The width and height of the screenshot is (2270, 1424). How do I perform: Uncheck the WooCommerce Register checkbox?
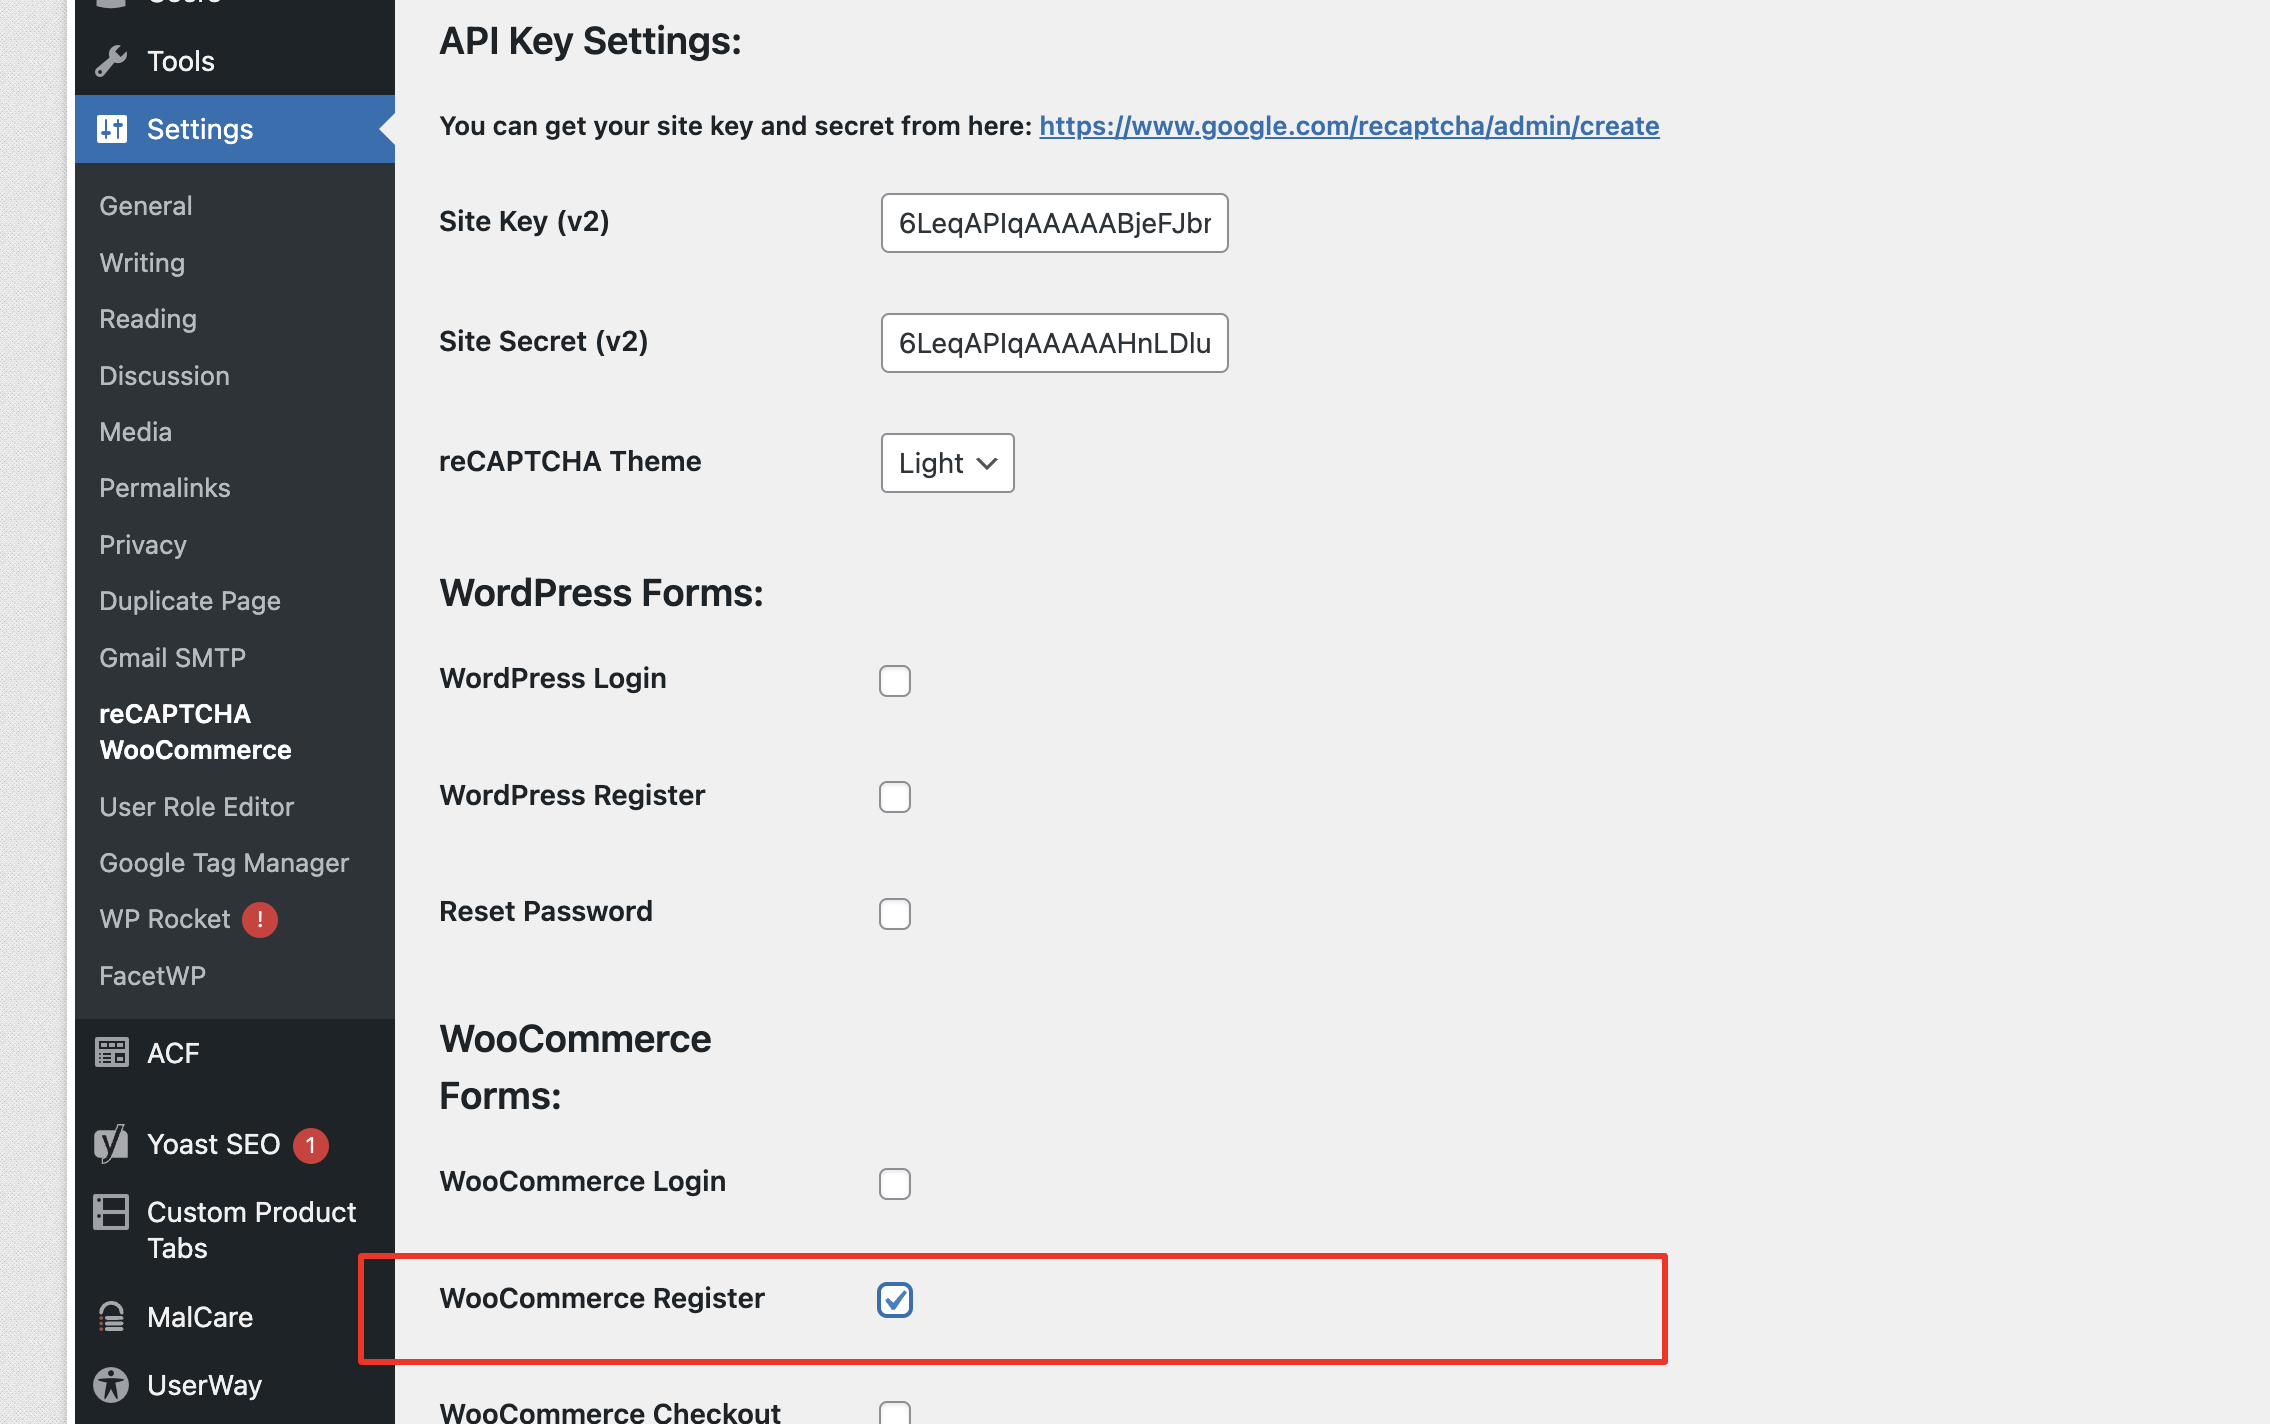click(895, 1300)
